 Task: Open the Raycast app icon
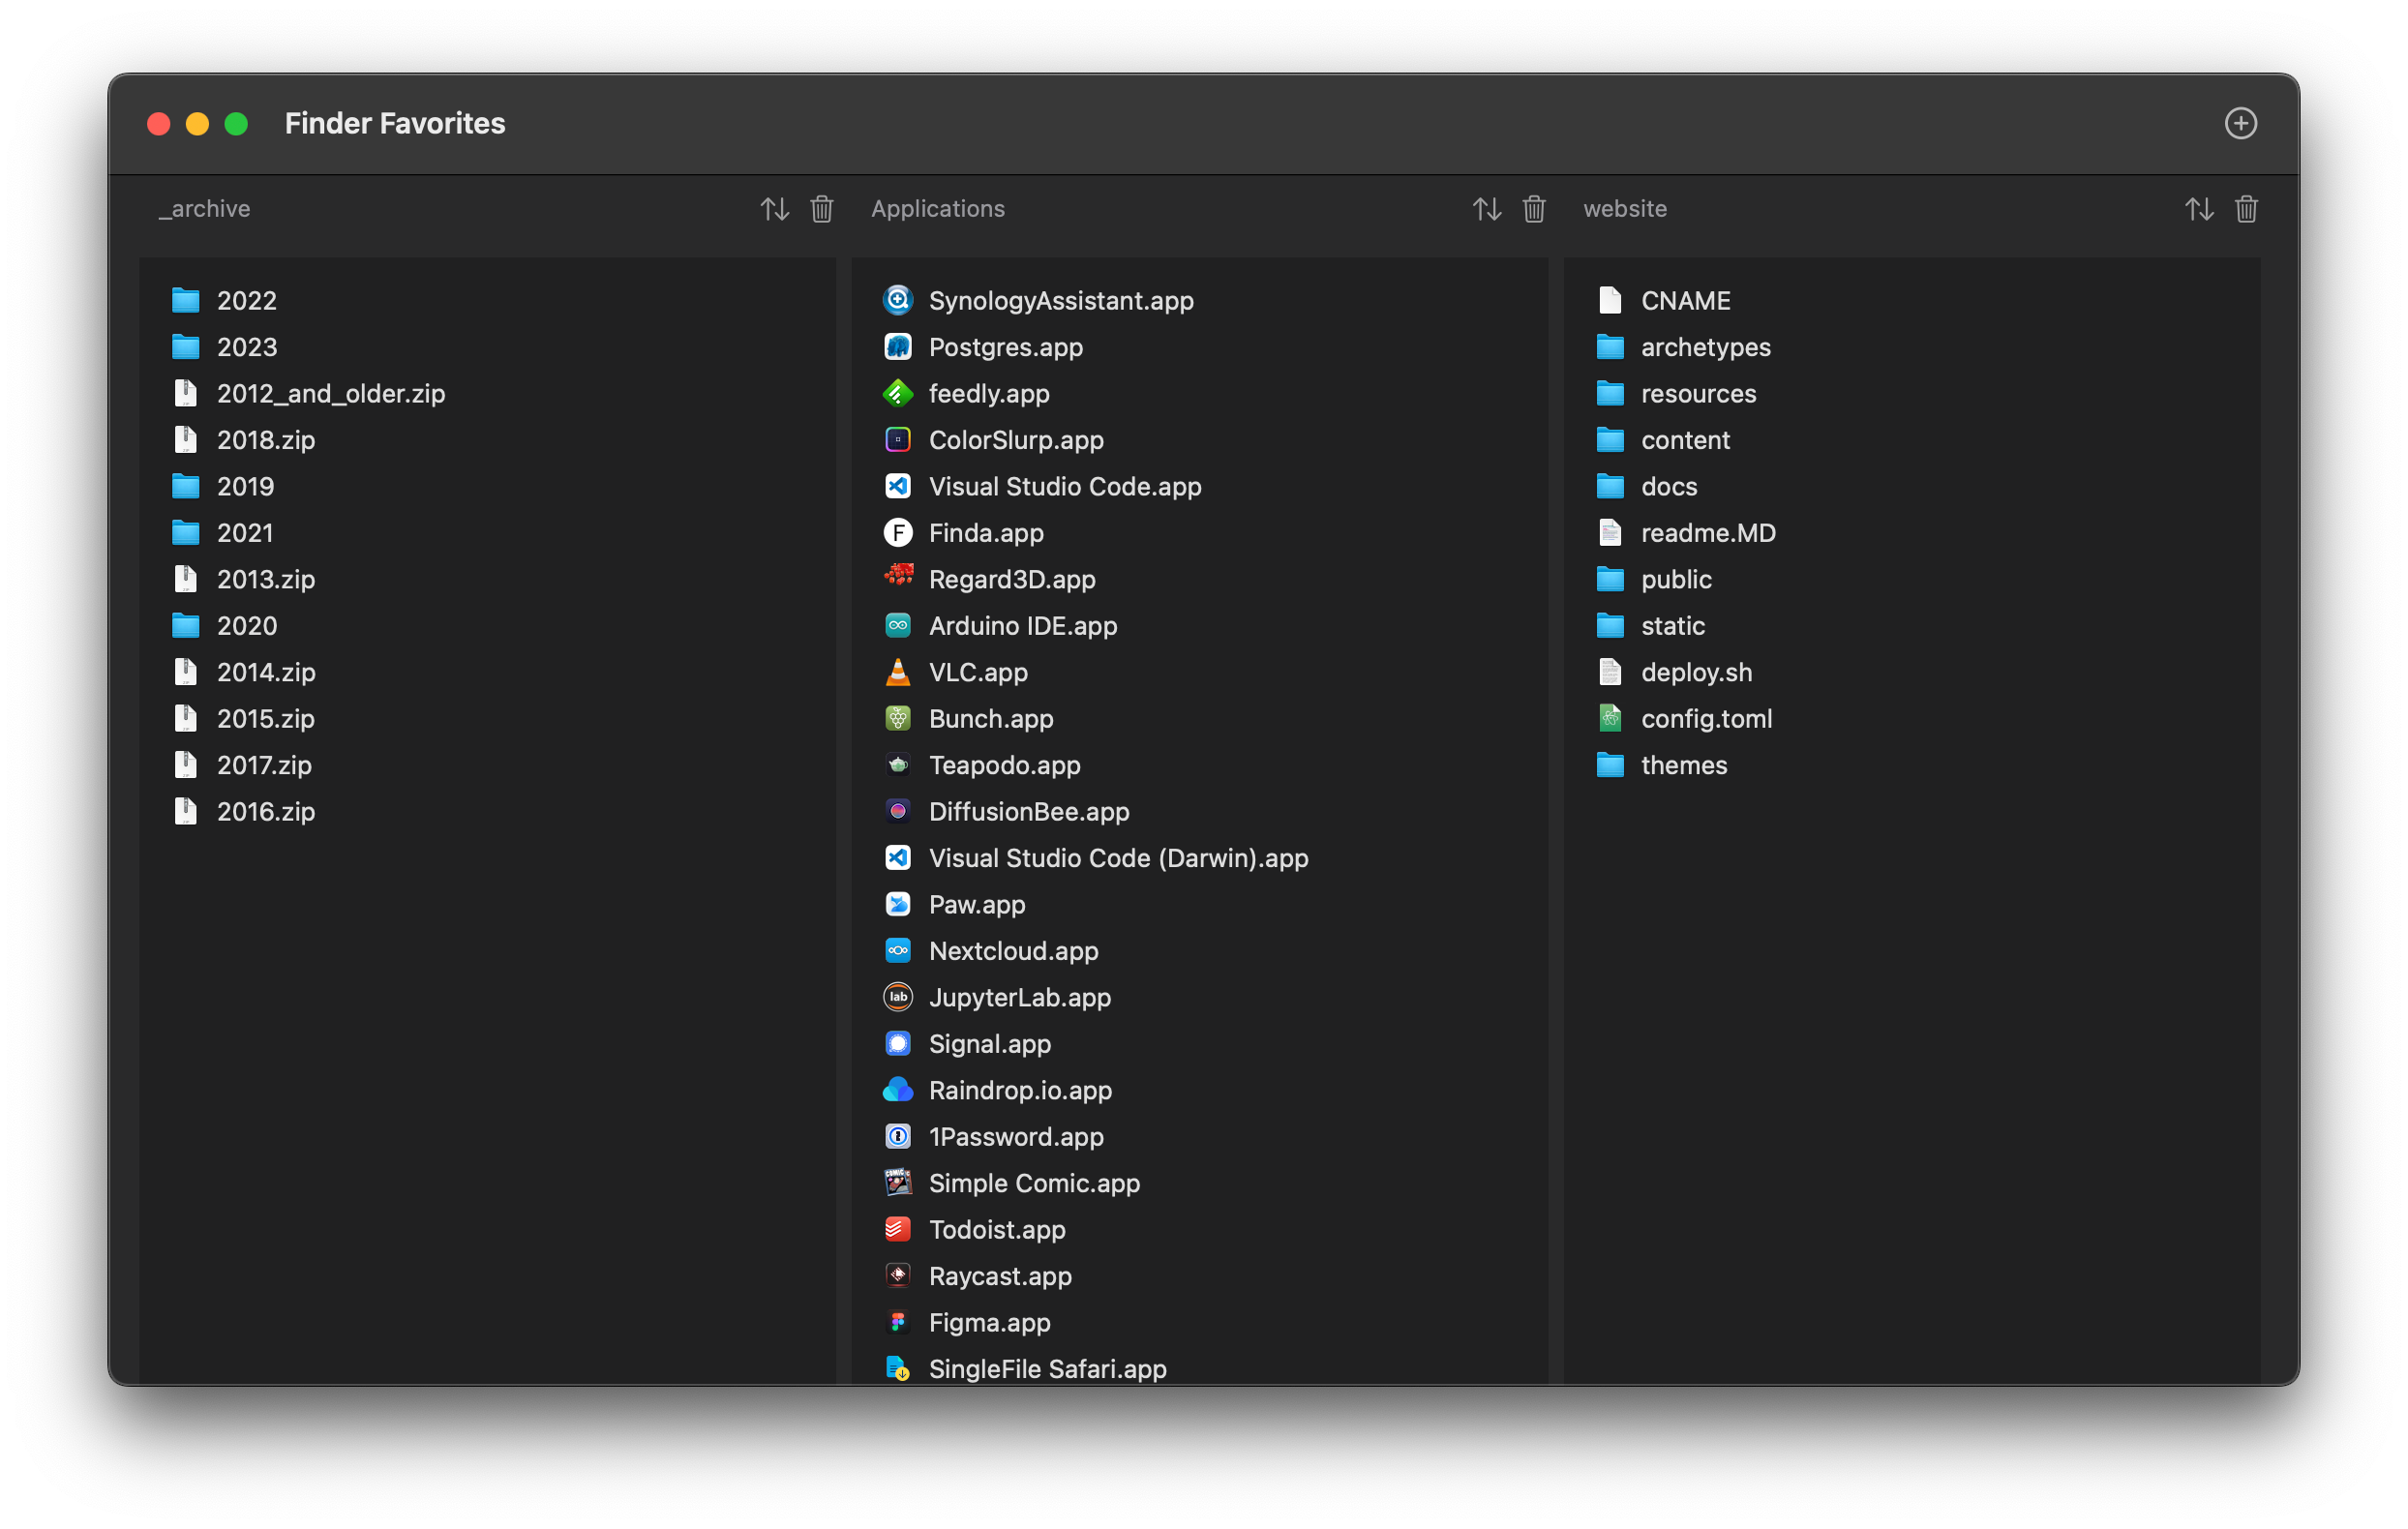click(898, 1276)
